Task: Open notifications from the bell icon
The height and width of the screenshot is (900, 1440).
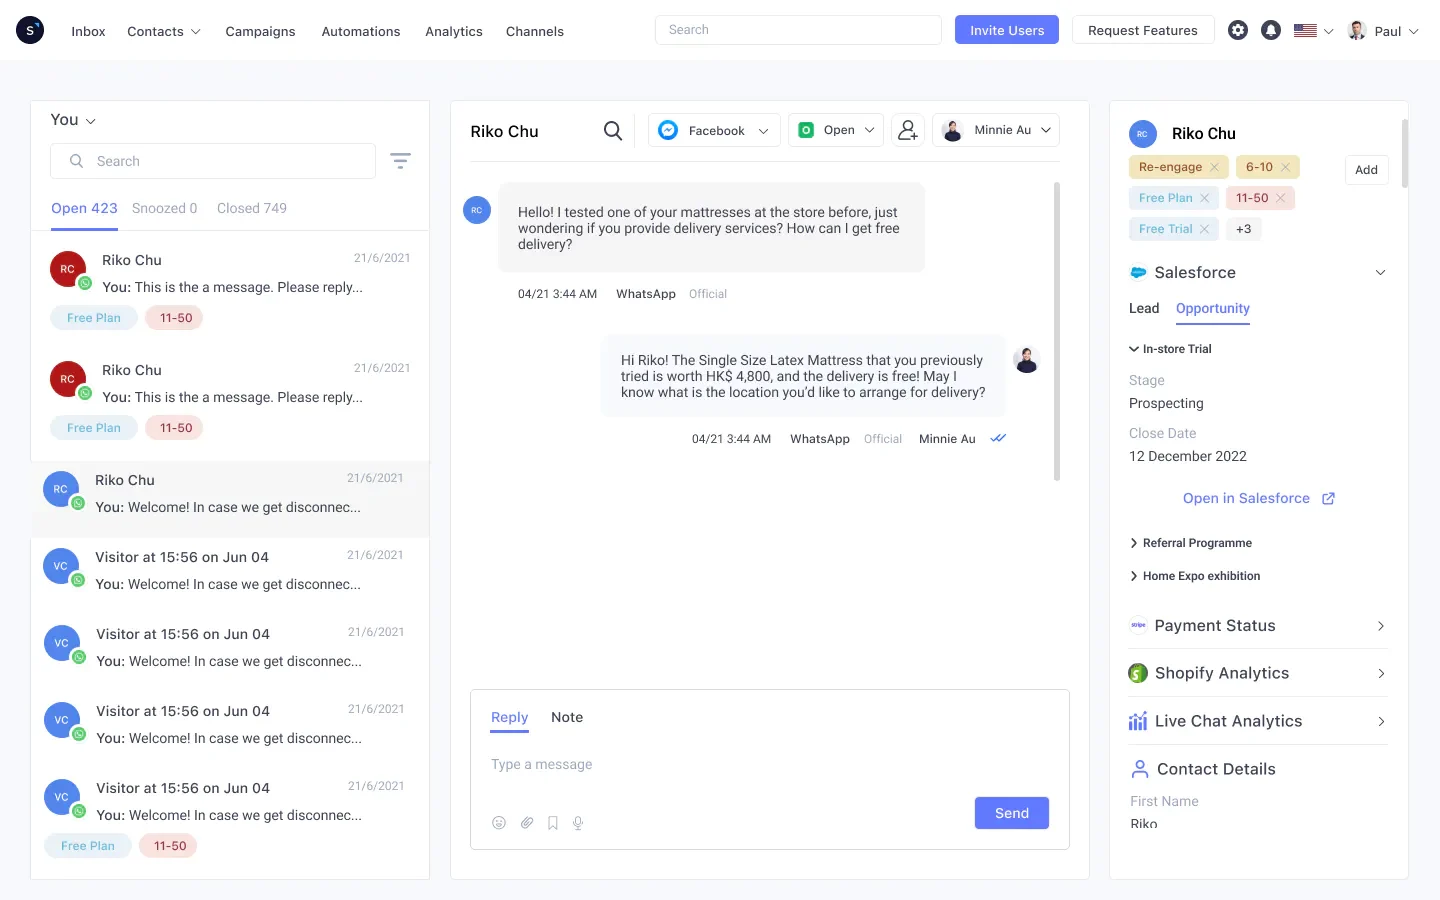Action: tap(1271, 30)
